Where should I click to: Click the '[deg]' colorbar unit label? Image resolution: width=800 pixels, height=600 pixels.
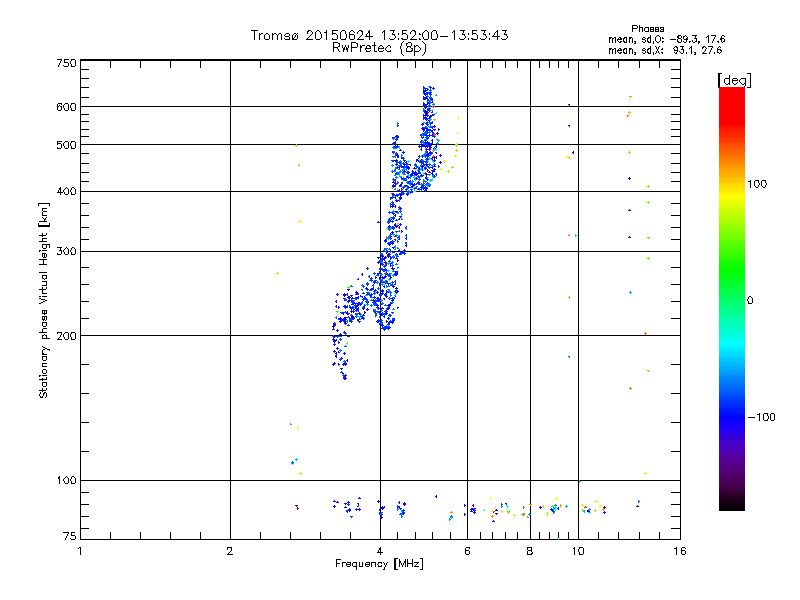(734, 80)
